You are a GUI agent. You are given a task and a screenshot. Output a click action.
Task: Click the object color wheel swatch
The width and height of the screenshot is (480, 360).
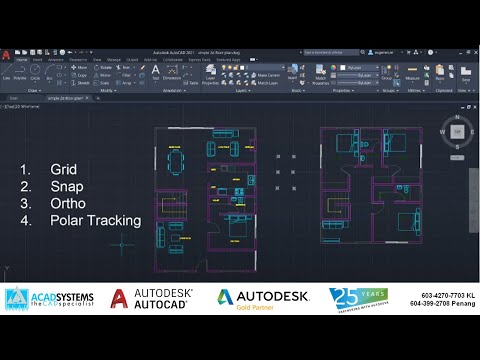pos(333,67)
